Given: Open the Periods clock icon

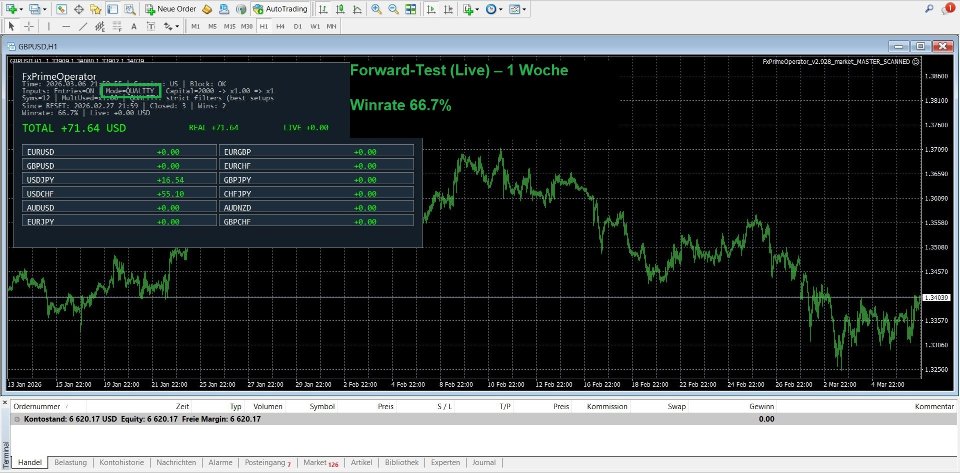Looking at the screenshot, I should (491, 9).
